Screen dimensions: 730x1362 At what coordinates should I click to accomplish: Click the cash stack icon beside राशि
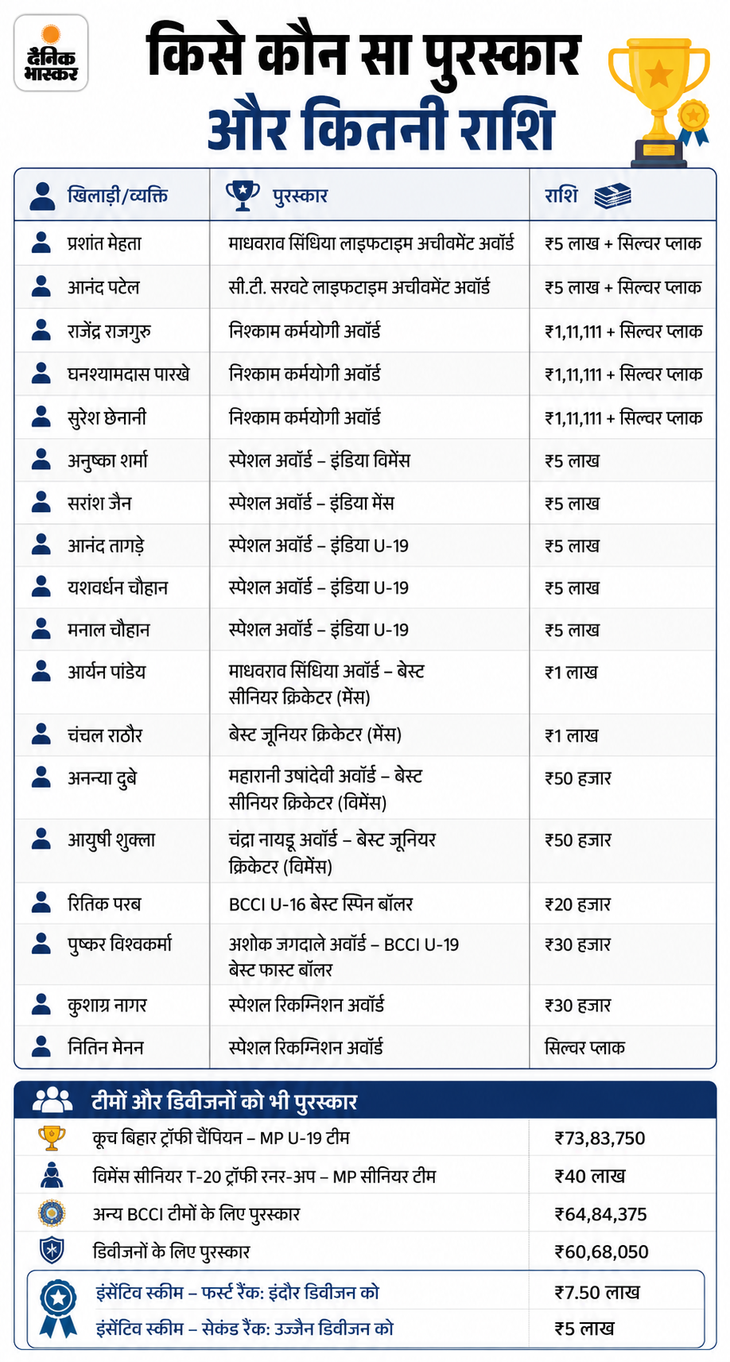(612, 195)
